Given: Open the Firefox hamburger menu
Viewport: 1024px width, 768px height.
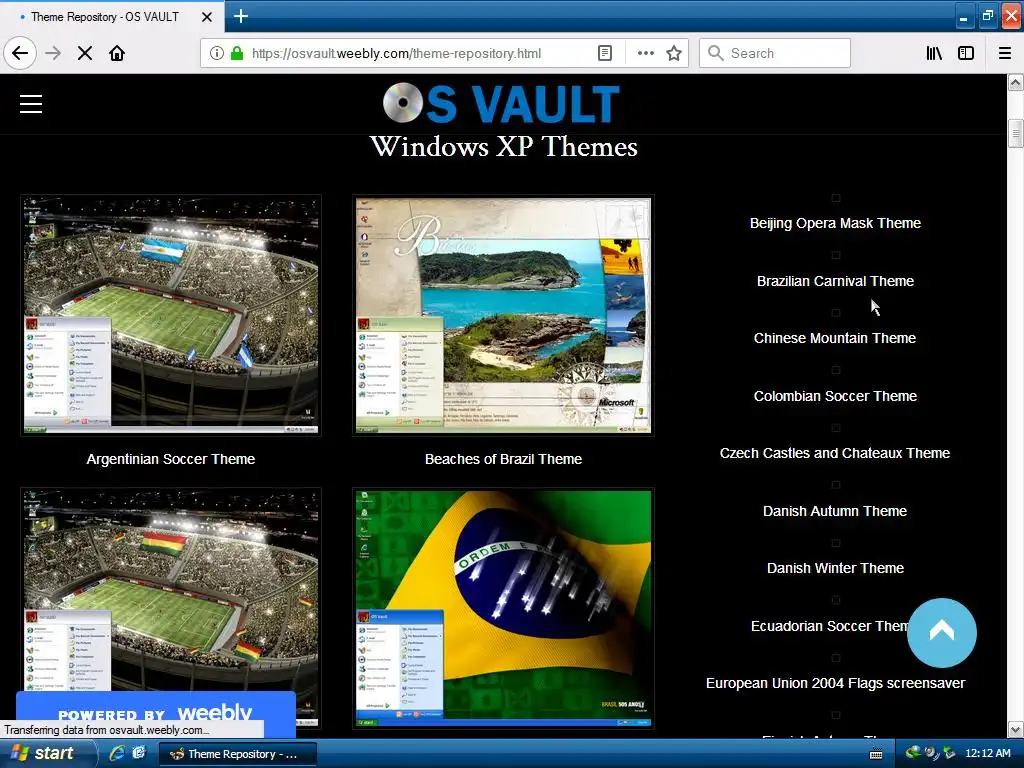Looking at the screenshot, I should (x=1005, y=53).
